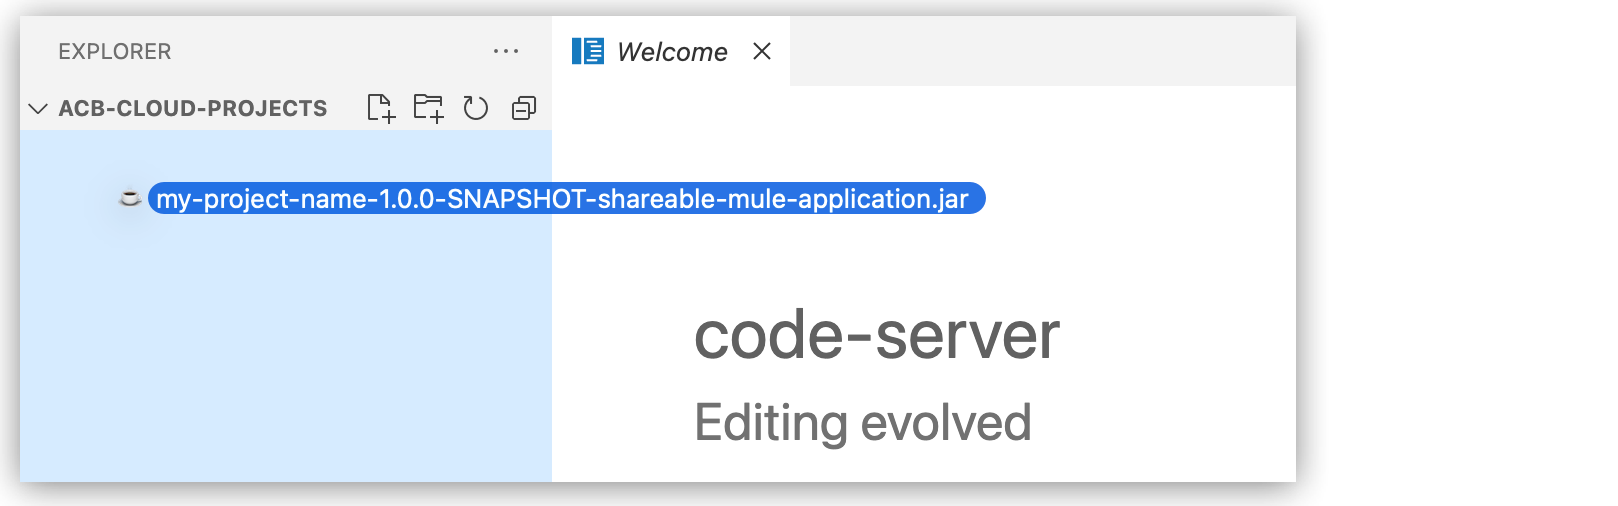Click the coffee cup jar file icon
Viewport: 1618px width, 506px height.
point(130,198)
